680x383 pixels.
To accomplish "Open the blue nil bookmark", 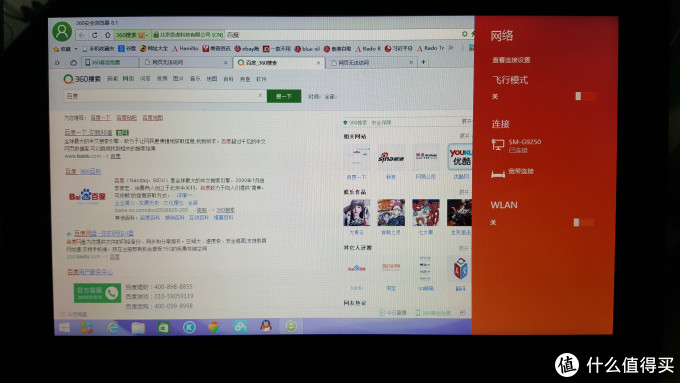I will coord(307,49).
